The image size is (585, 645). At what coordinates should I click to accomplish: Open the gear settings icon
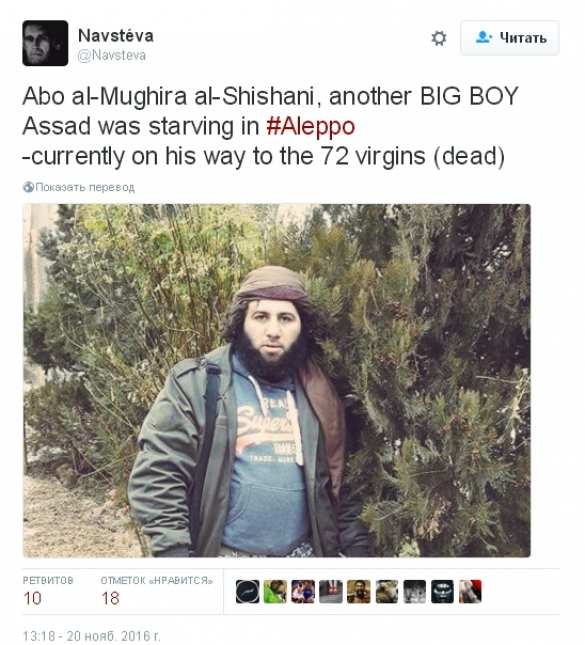(439, 38)
